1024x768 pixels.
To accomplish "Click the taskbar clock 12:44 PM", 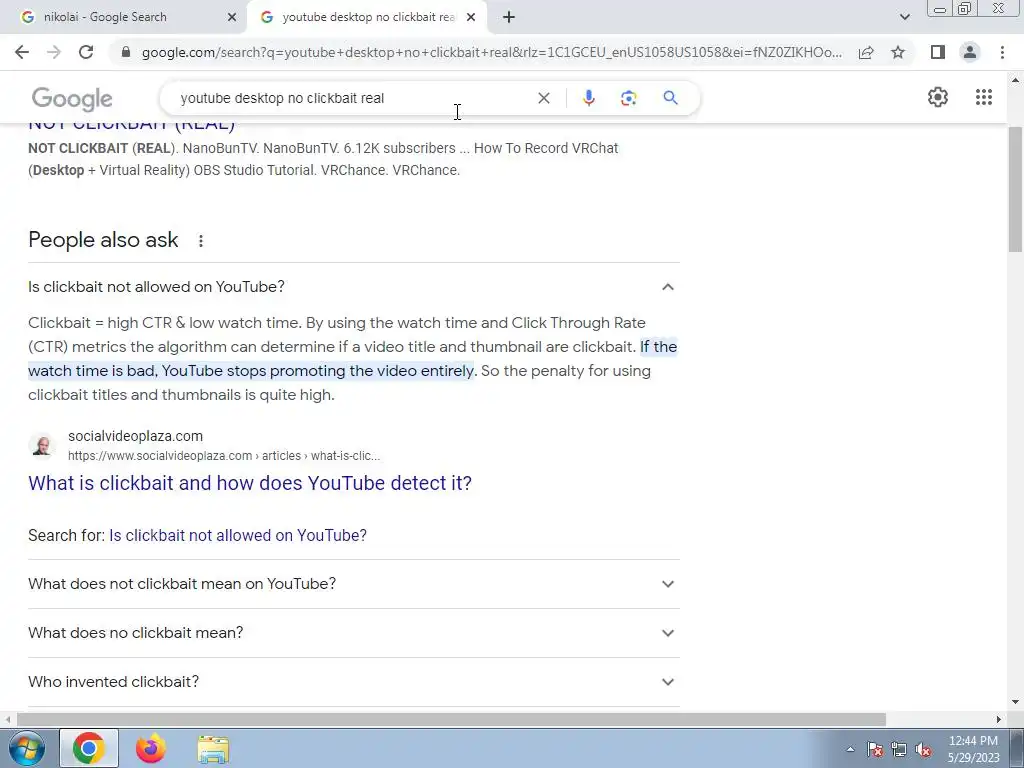I will pyautogui.click(x=973, y=749).
